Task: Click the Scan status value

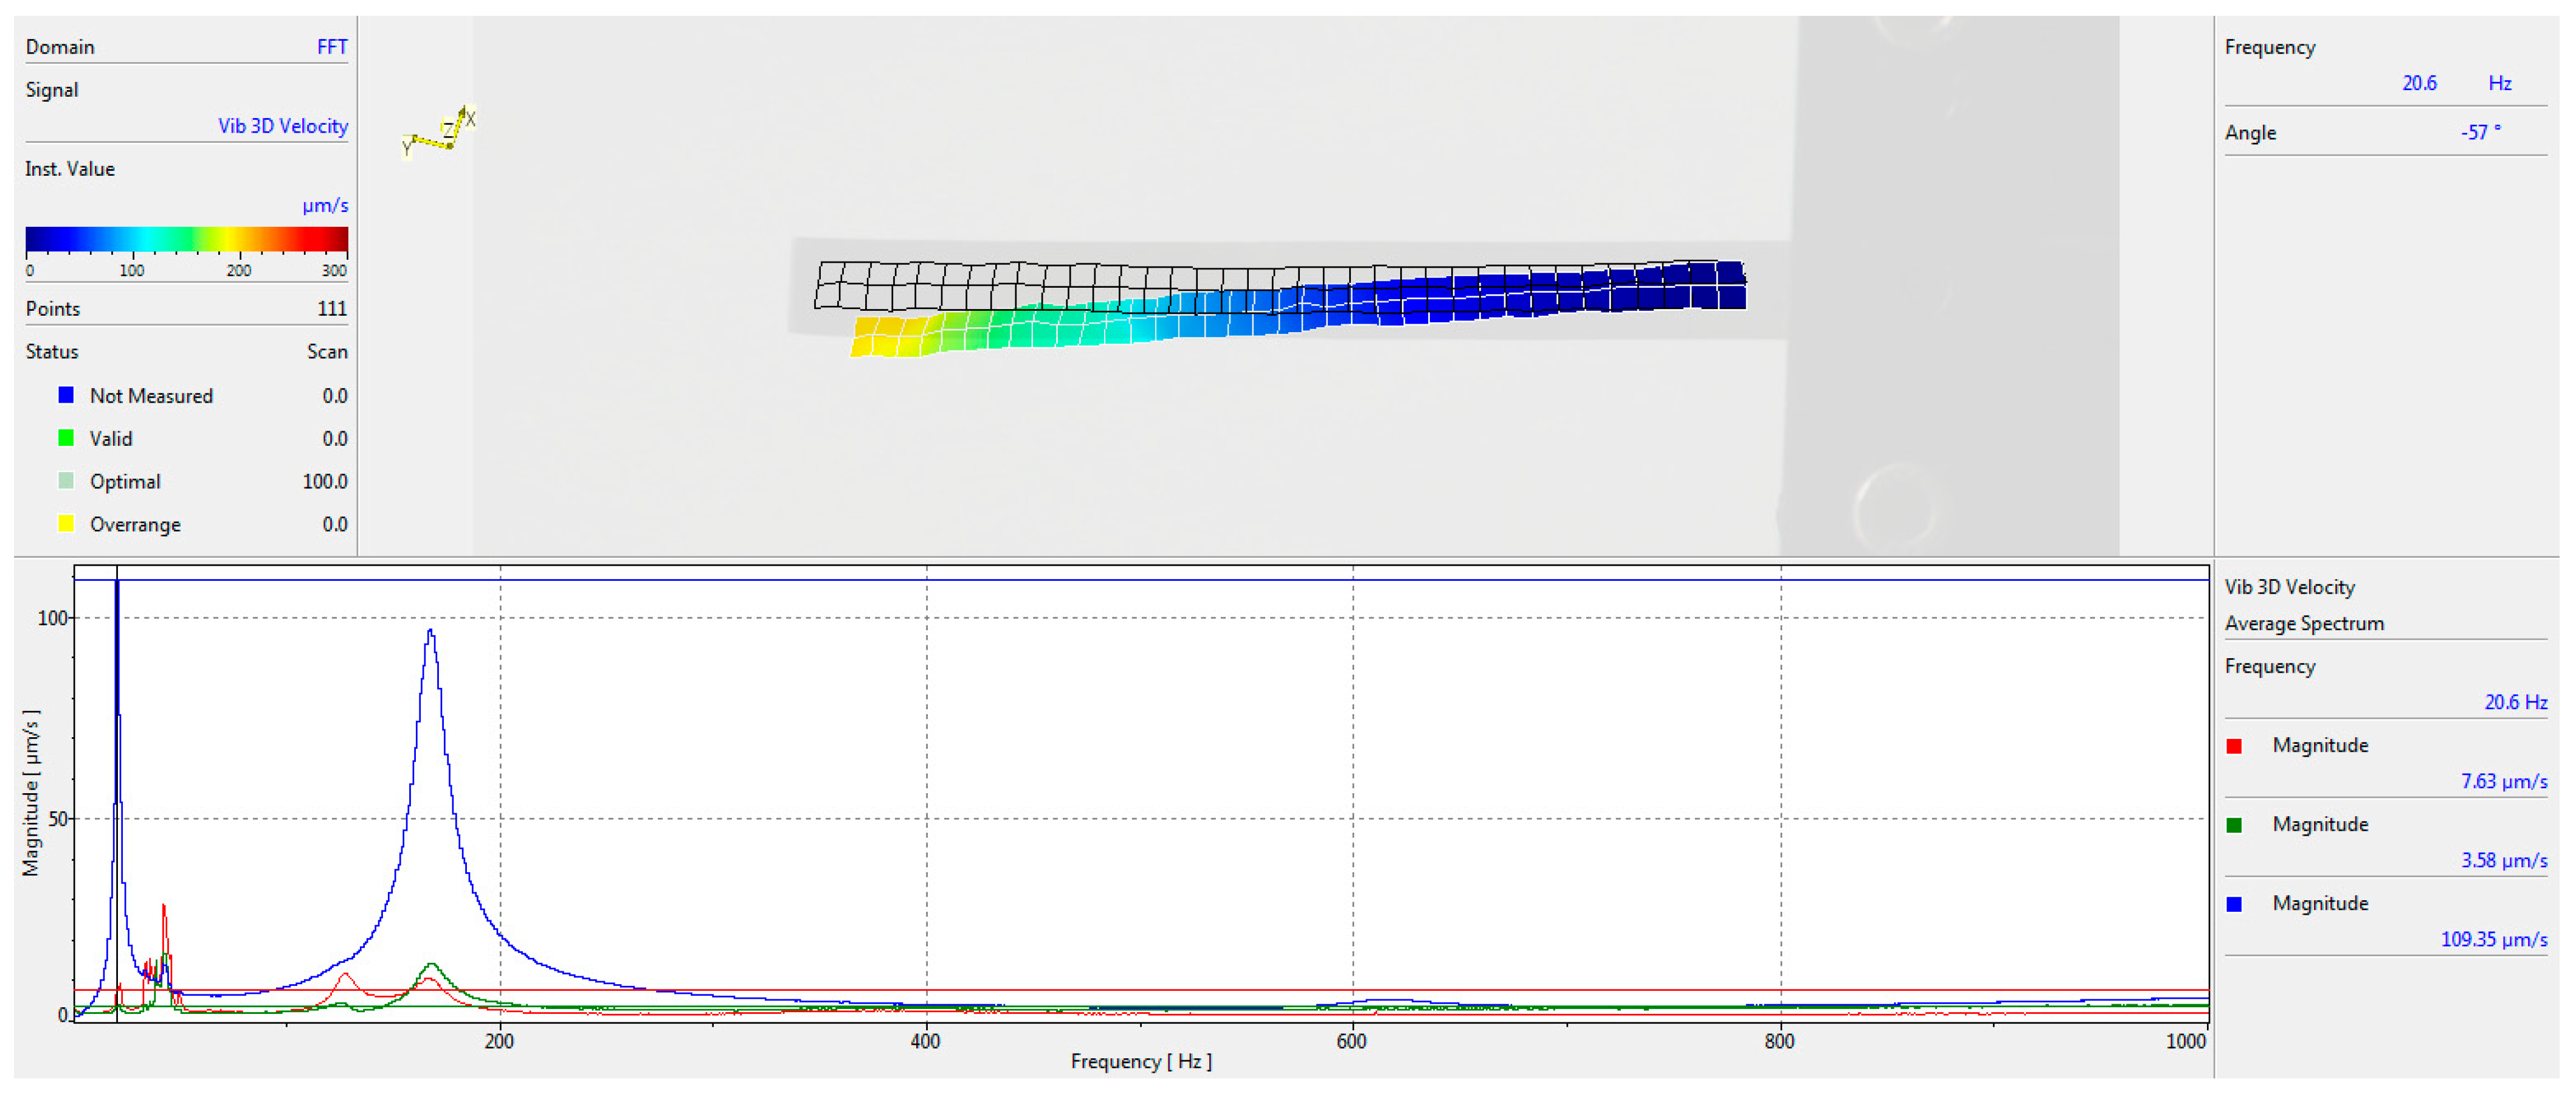Action: [326, 352]
